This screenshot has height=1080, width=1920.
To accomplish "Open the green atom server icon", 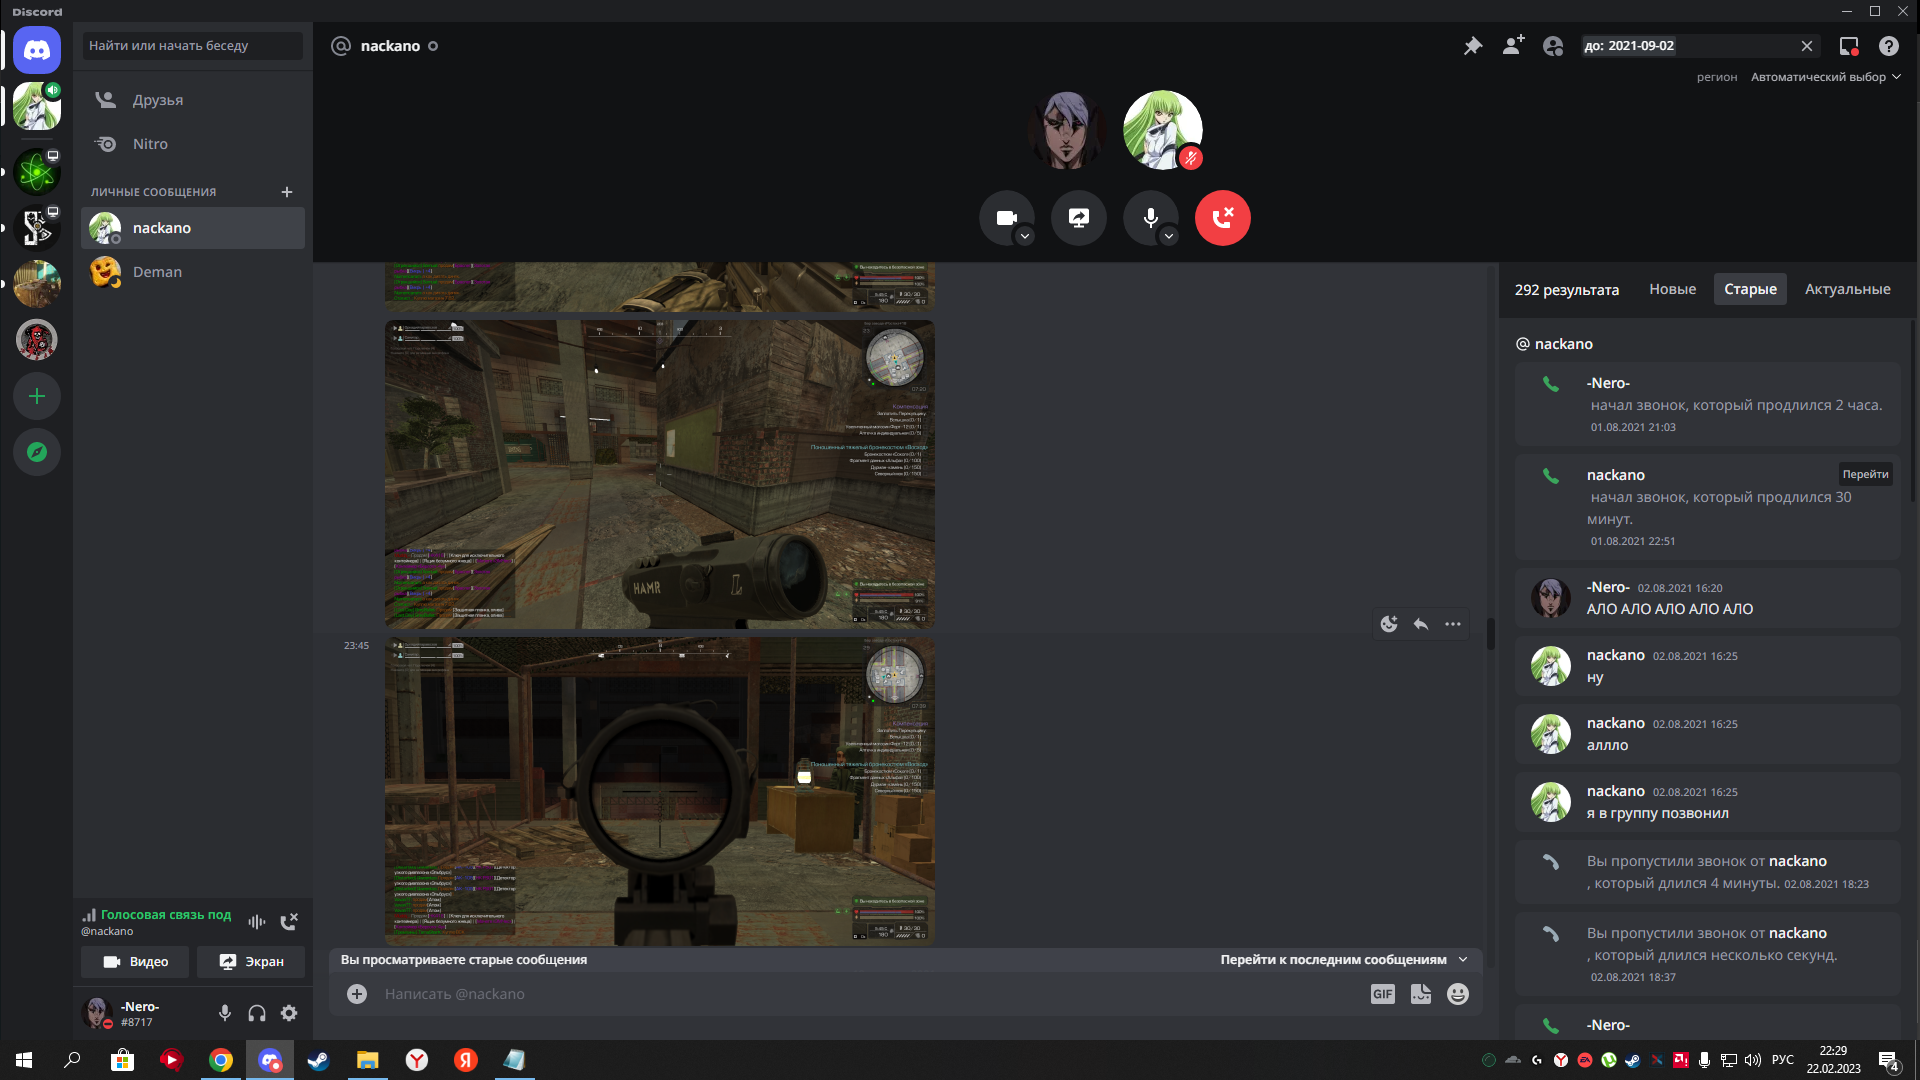I will (x=37, y=172).
